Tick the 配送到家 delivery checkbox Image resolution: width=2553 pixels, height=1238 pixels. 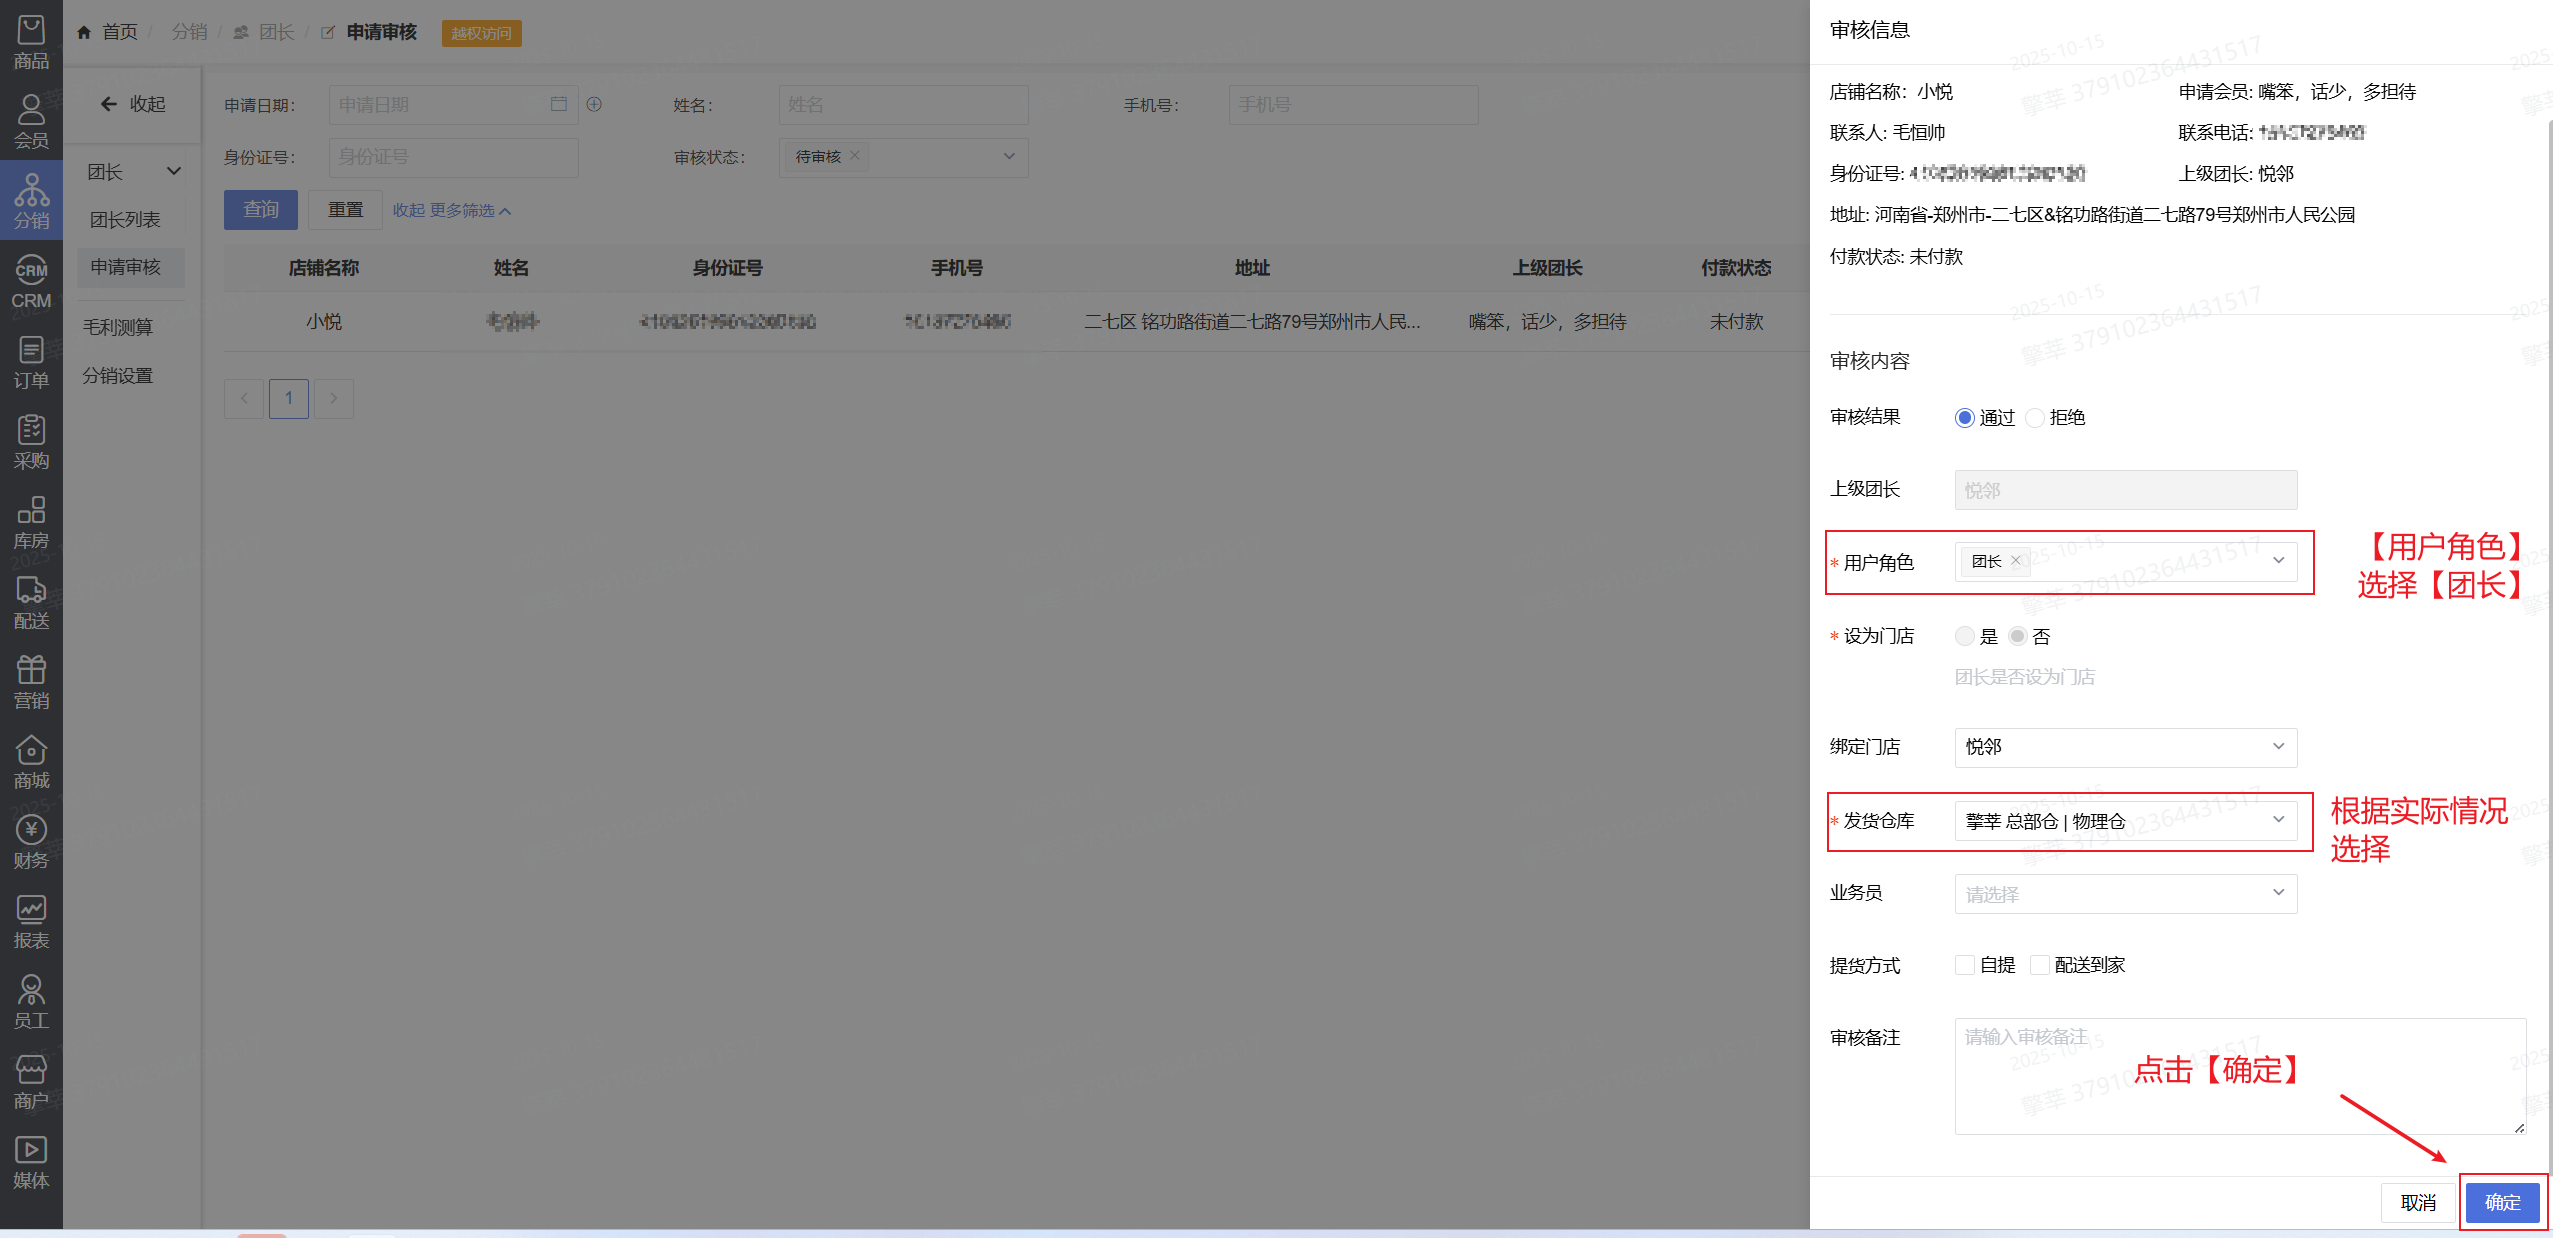coord(2040,965)
